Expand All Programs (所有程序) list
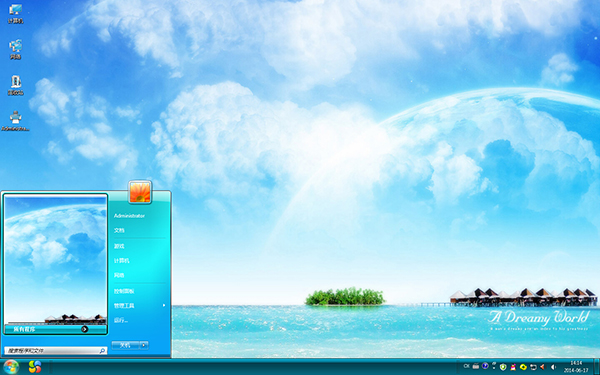Screen dimensions: 600x375 pos(55,329)
